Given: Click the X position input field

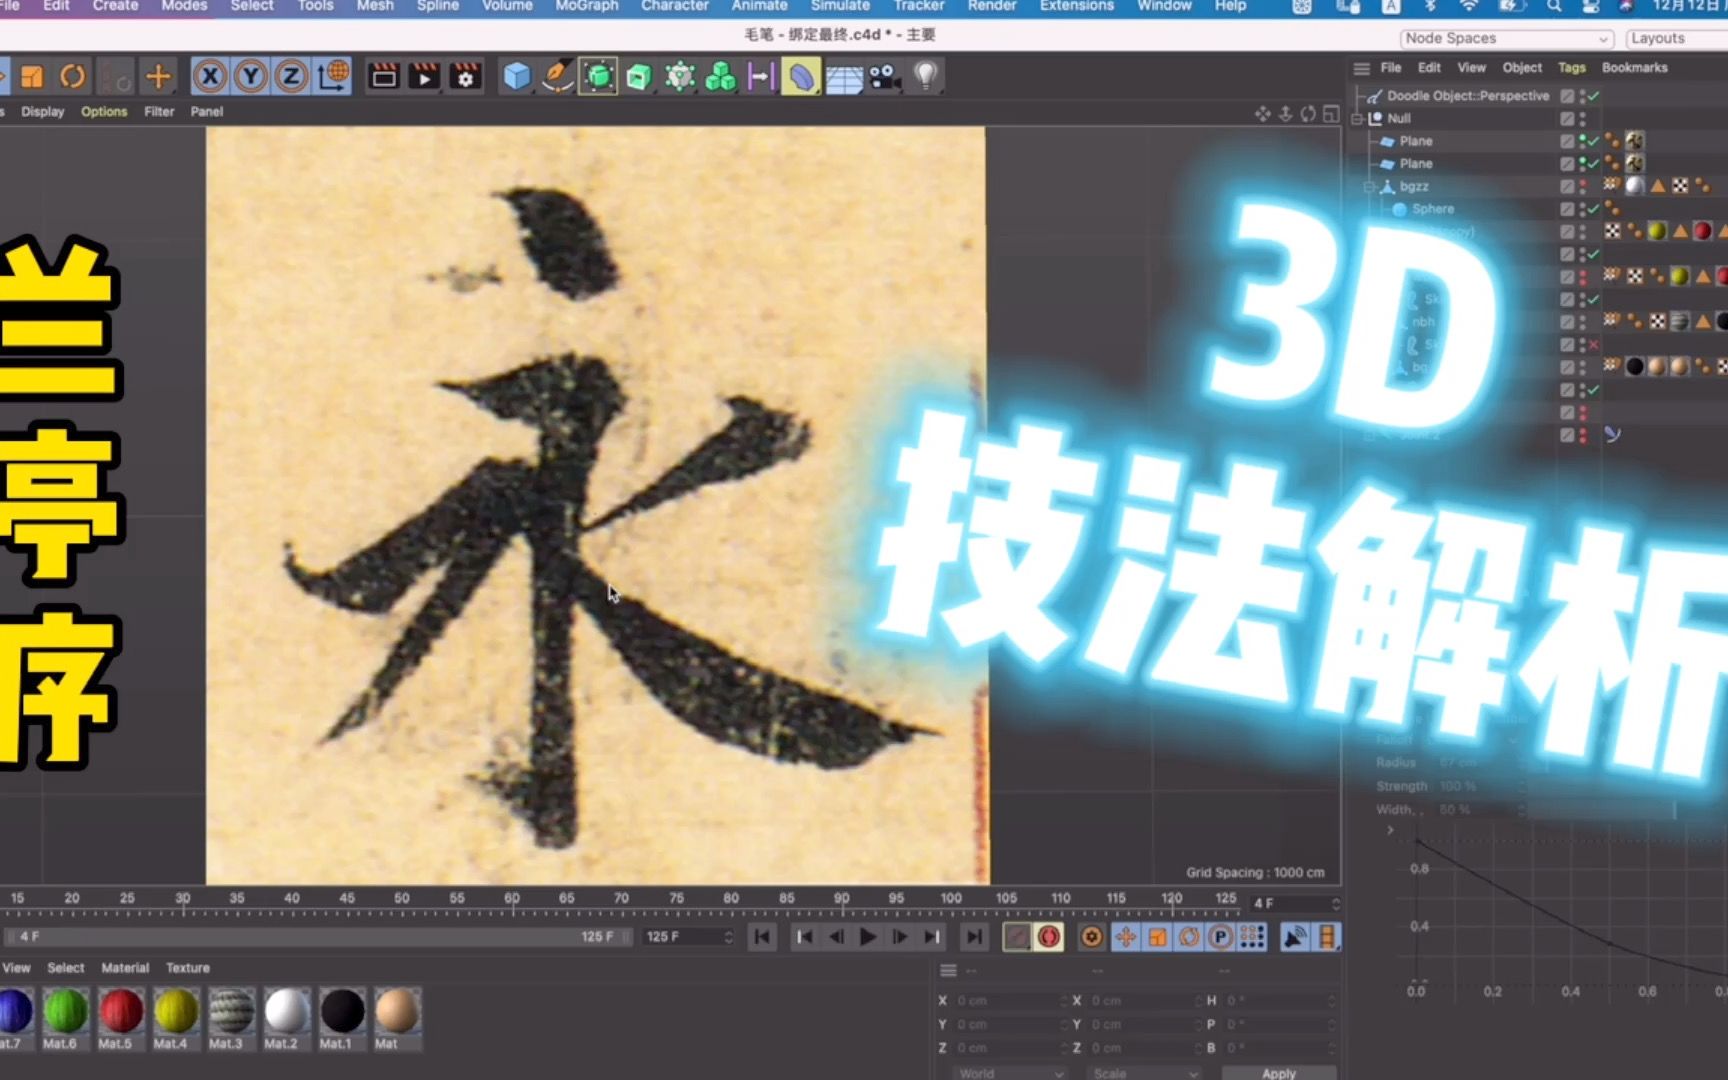Looking at the screenshot, I should [1009, 1000].
